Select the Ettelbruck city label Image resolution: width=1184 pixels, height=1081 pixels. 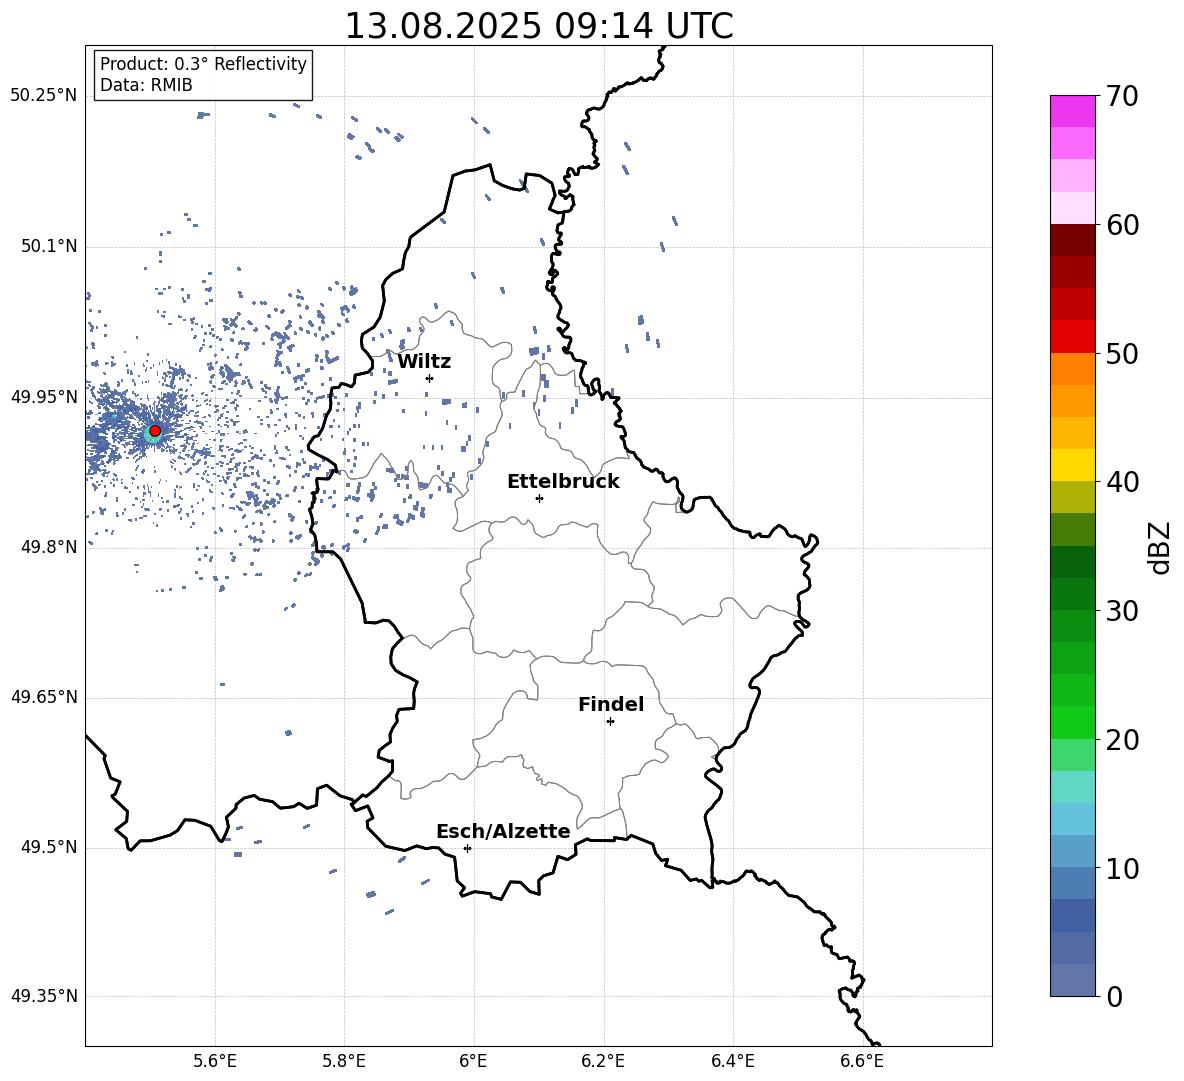(563, 482)
